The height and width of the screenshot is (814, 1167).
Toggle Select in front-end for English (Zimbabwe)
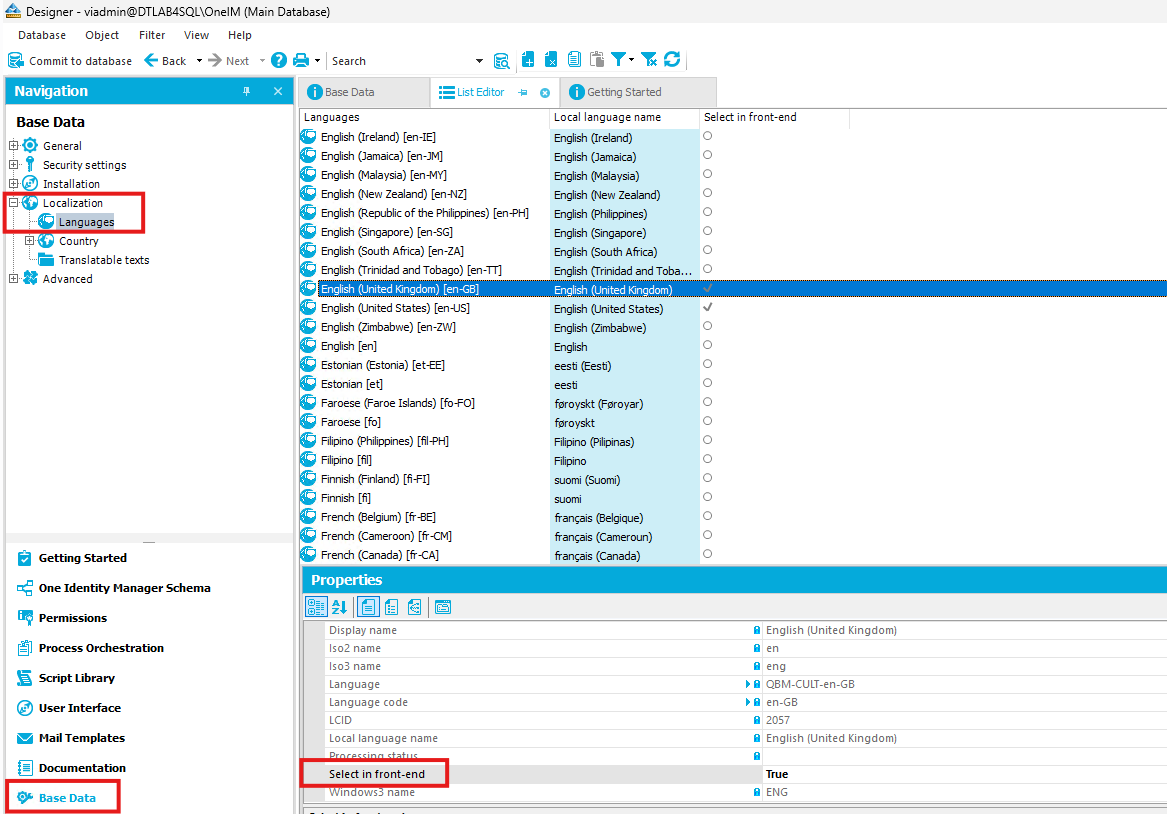pos(707,326)
